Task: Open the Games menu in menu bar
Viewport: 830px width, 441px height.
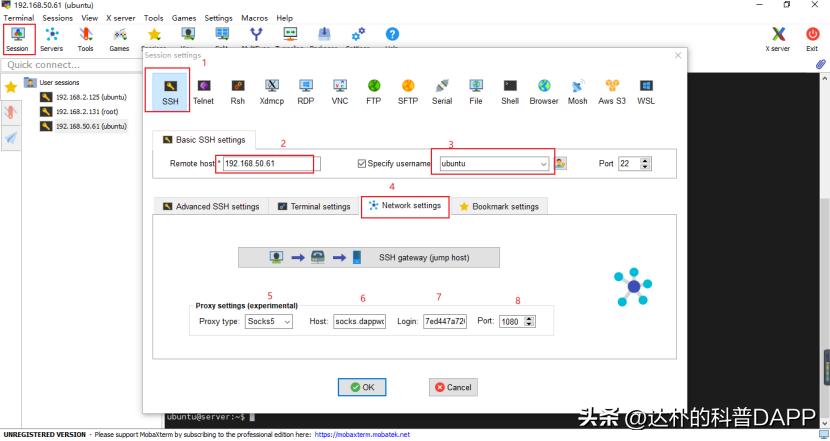Action: (x=184, y=18)
